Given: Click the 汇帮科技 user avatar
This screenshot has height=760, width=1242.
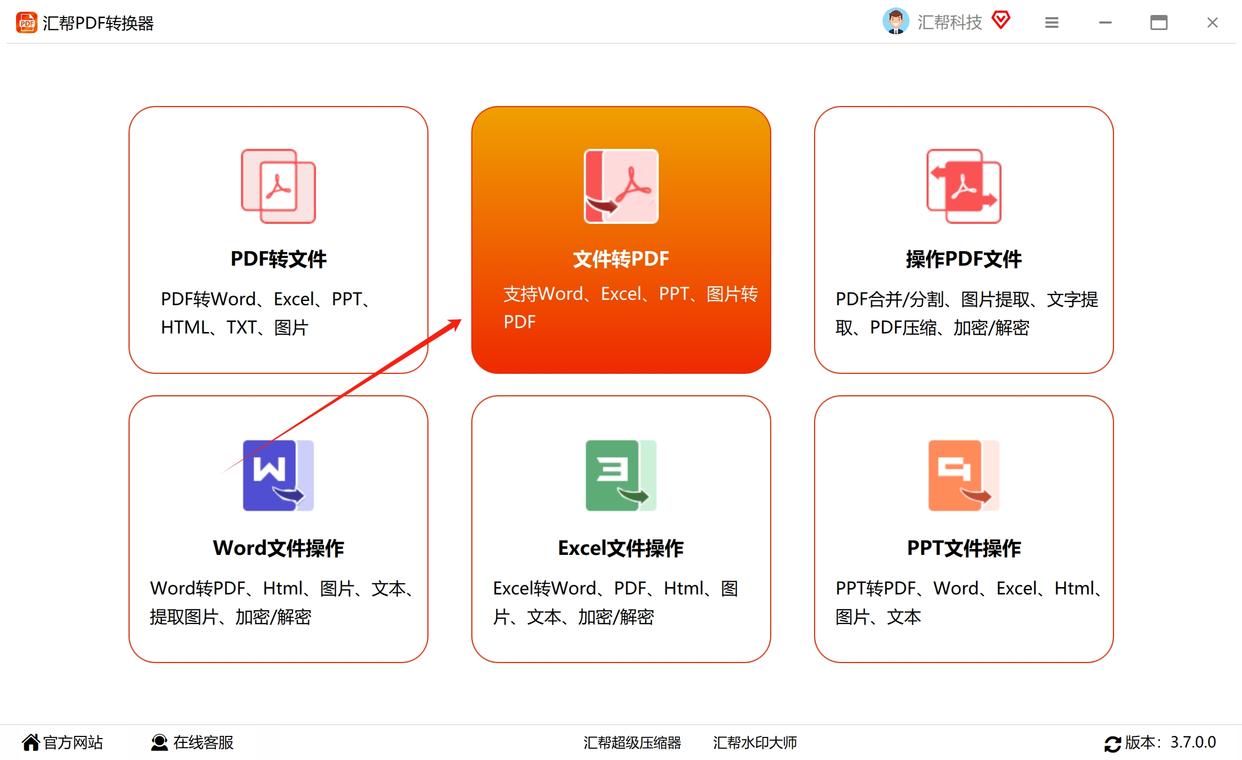Looking at the screenshot, I should 896,20.
